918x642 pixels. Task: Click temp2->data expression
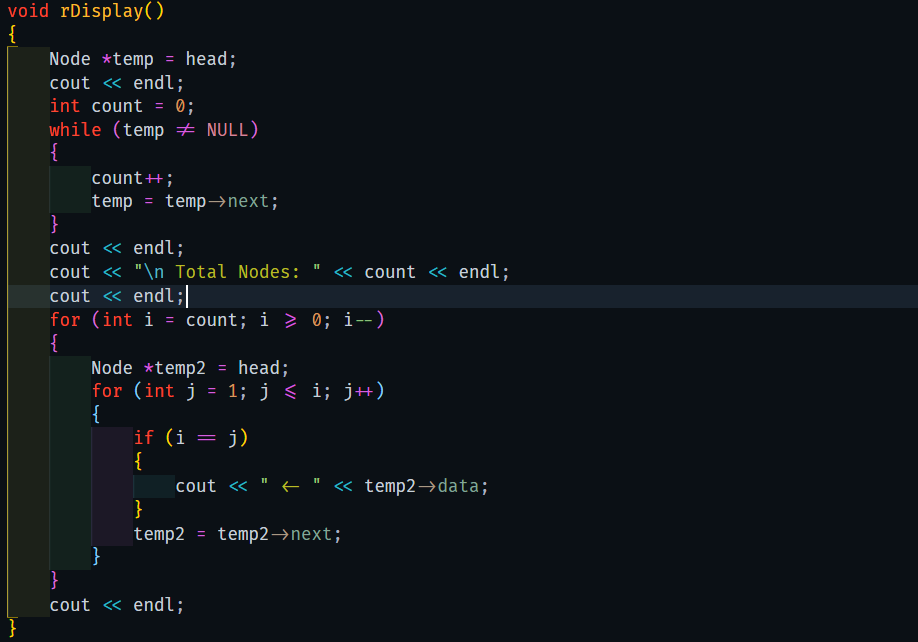pyautogui.click(x=421, y=485)
